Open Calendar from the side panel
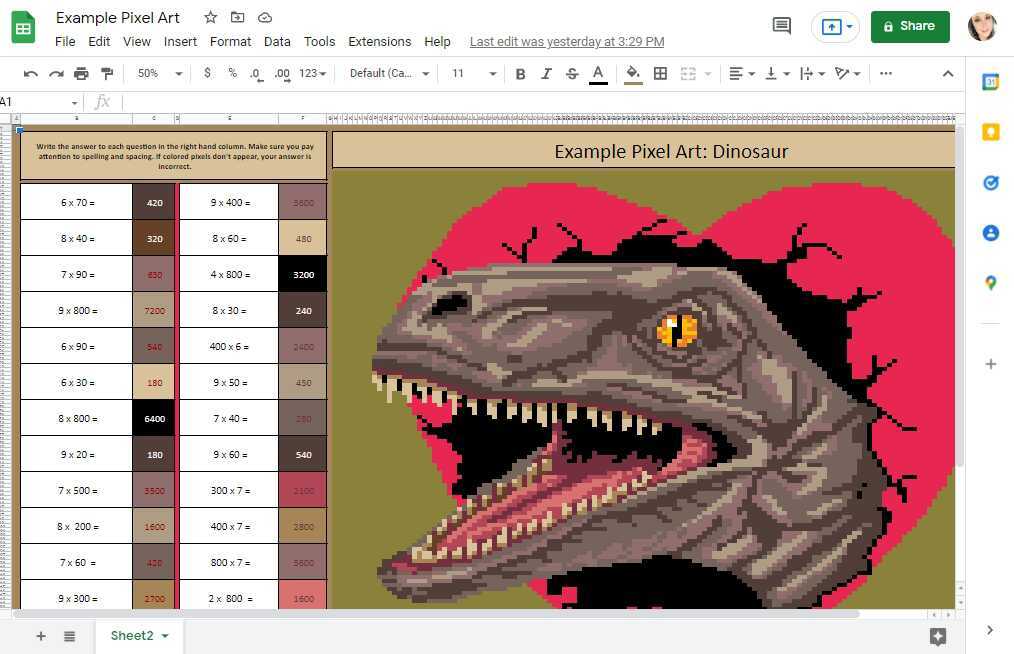 990,83
